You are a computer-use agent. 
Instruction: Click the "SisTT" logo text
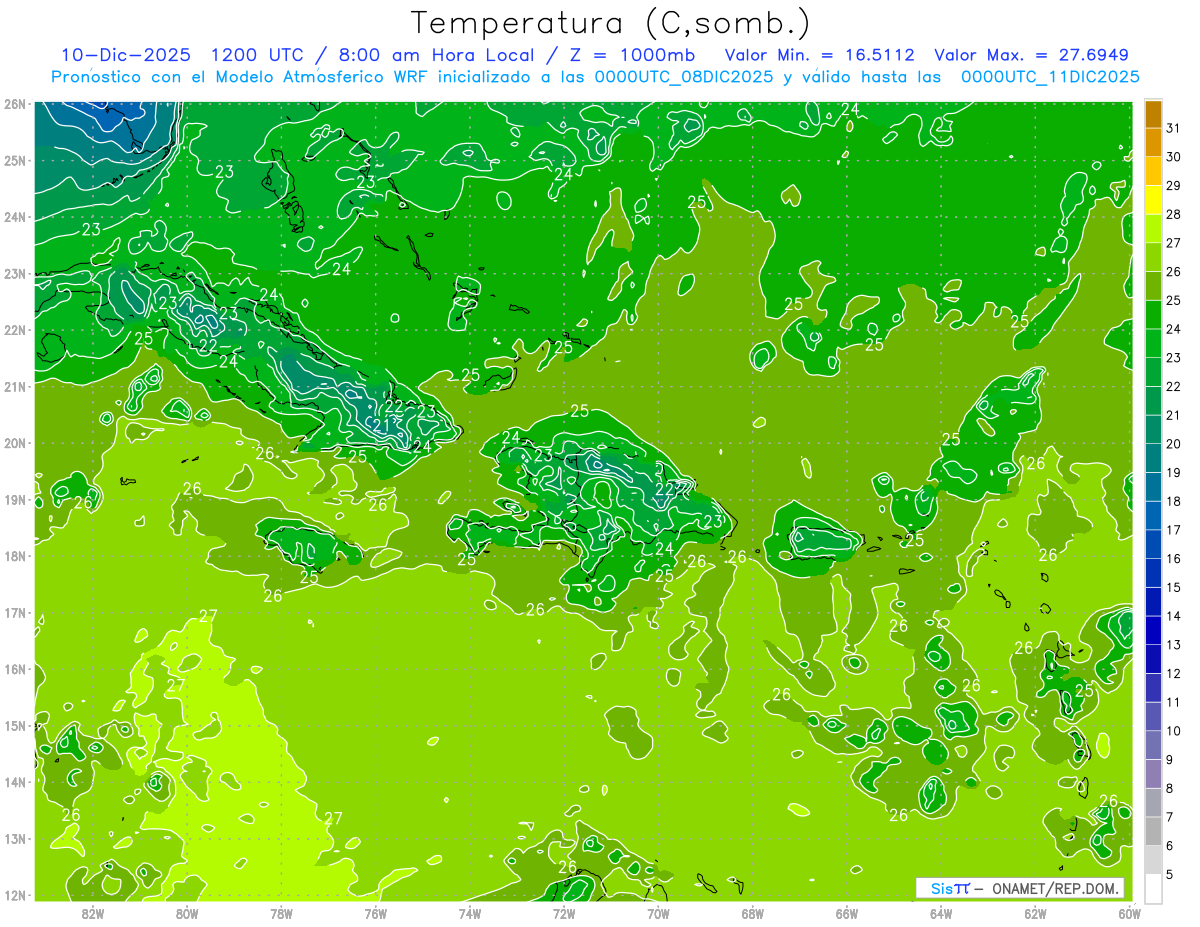949,888
